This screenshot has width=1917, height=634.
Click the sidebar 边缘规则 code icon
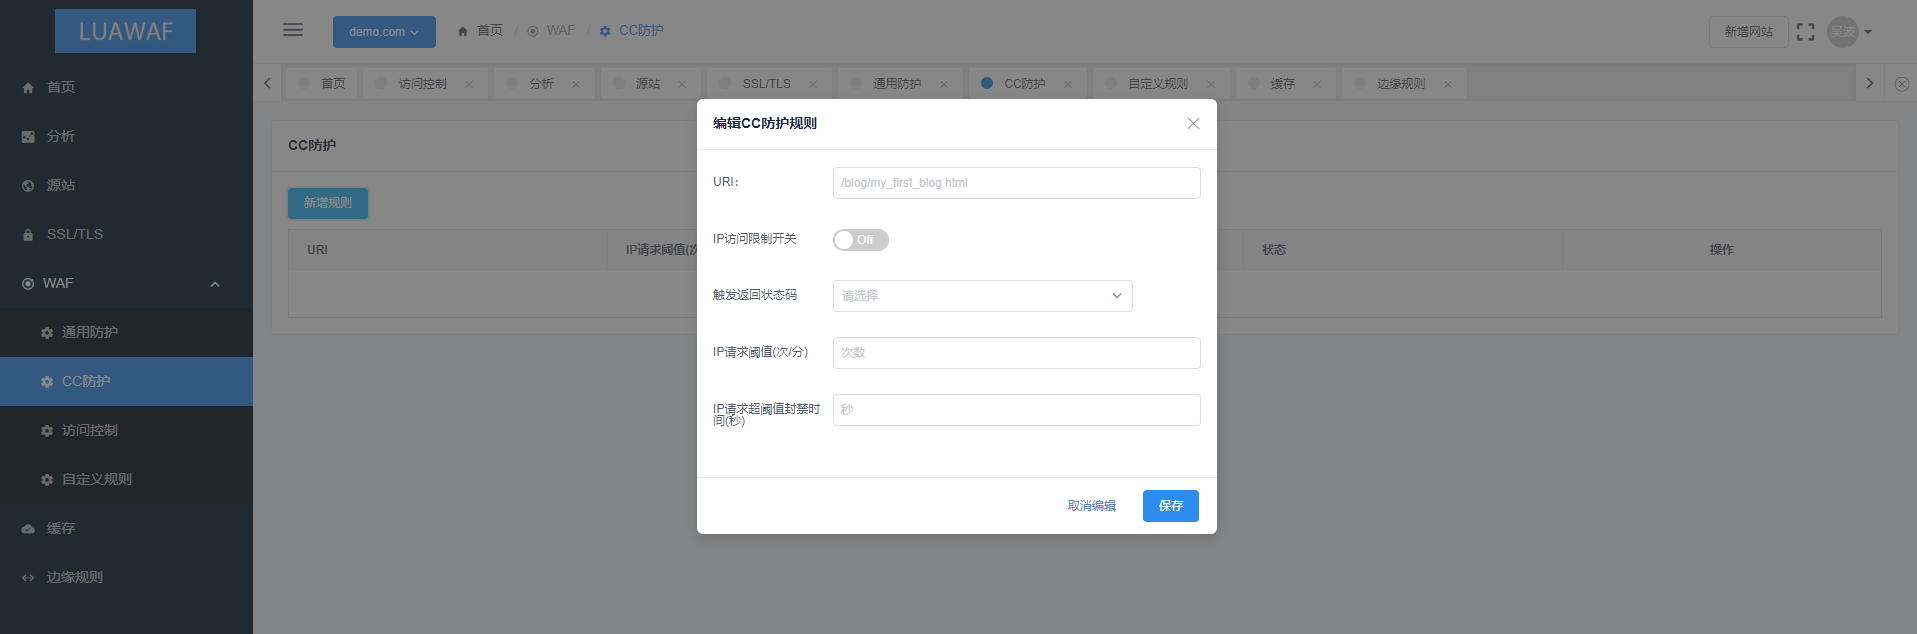[x=28, y=577]
